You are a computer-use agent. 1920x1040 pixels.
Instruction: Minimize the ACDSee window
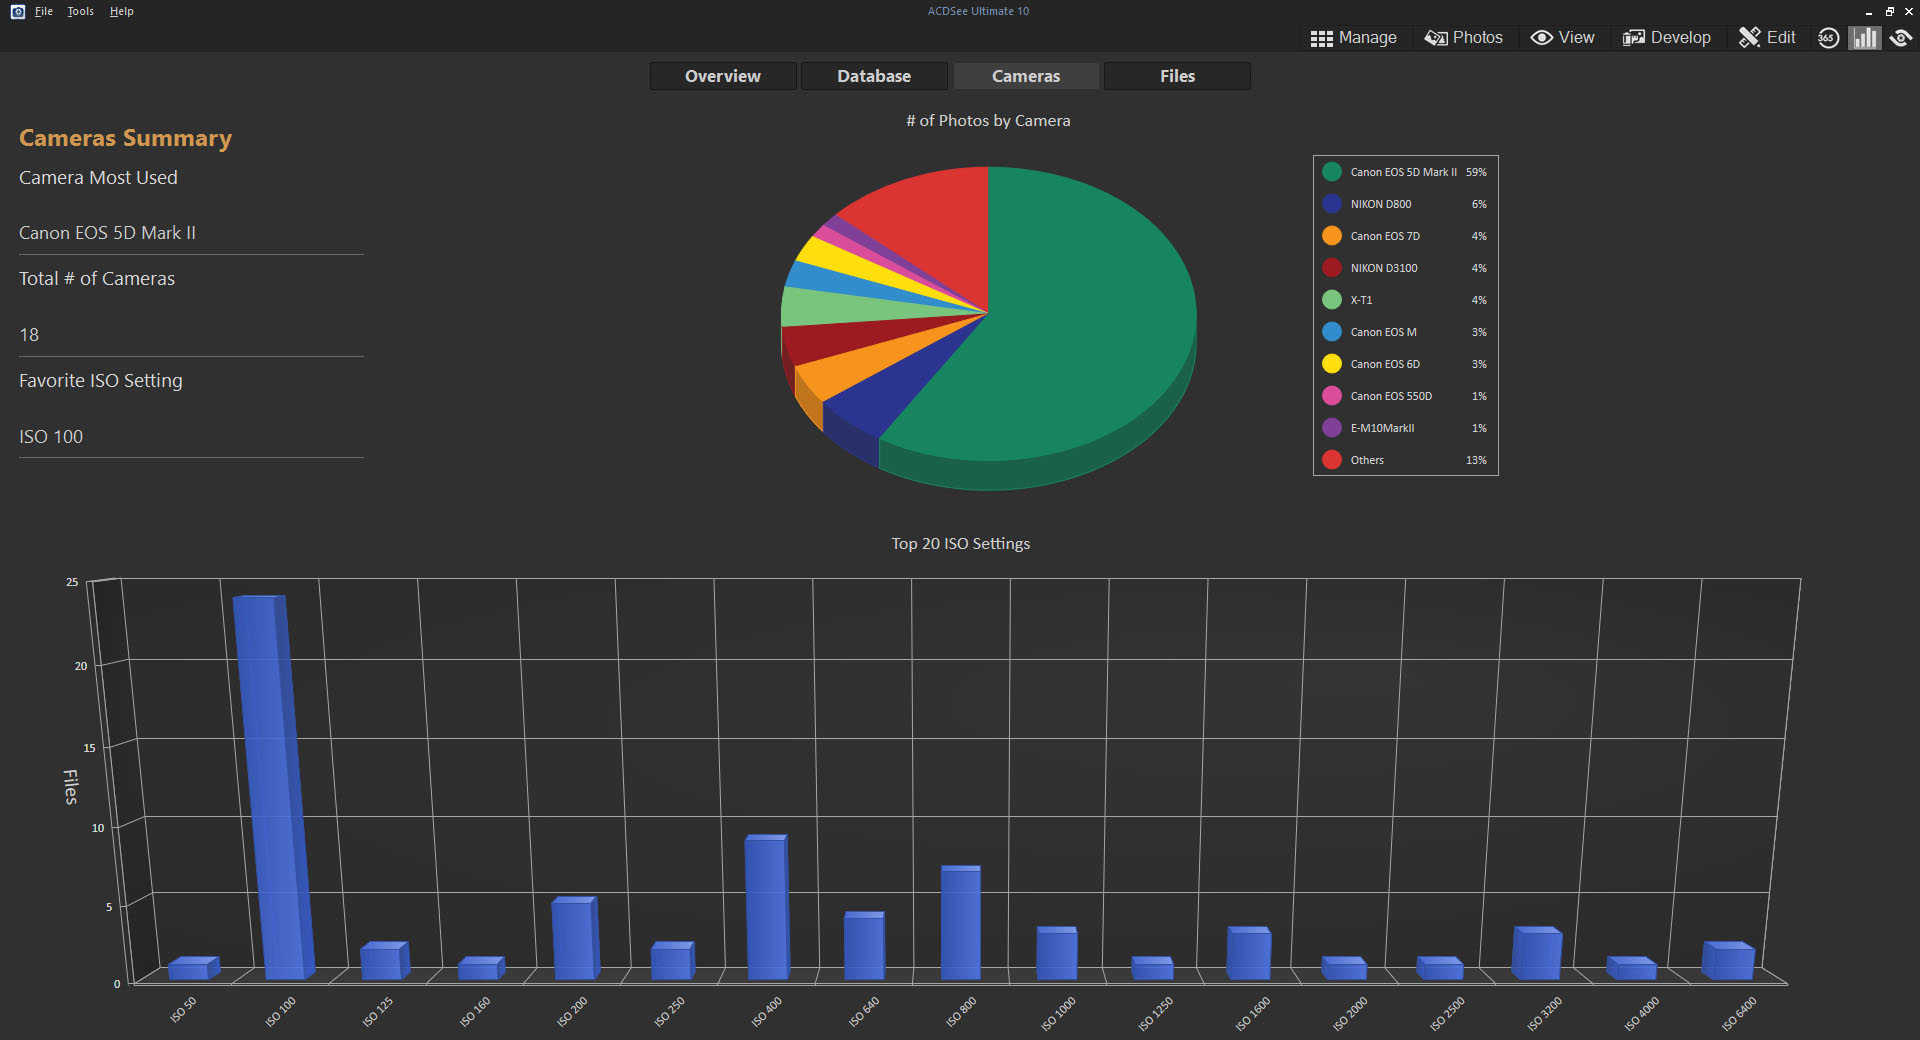[x=1868, y=11]
